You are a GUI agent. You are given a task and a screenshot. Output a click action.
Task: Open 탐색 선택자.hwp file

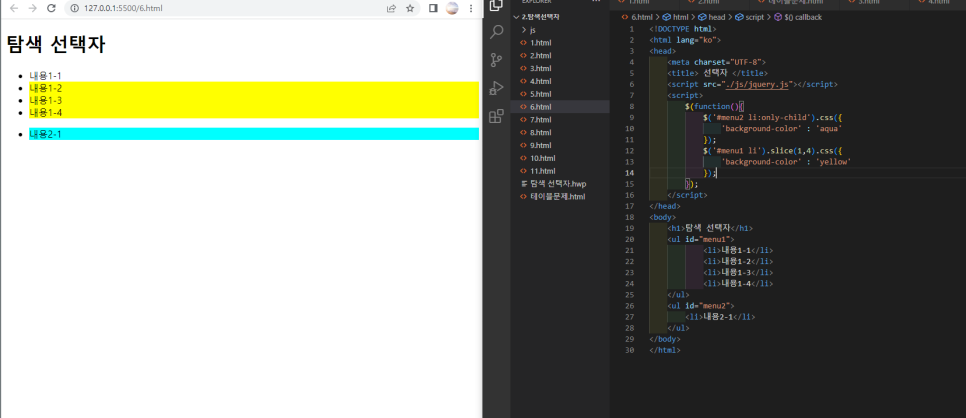[560, 184]
